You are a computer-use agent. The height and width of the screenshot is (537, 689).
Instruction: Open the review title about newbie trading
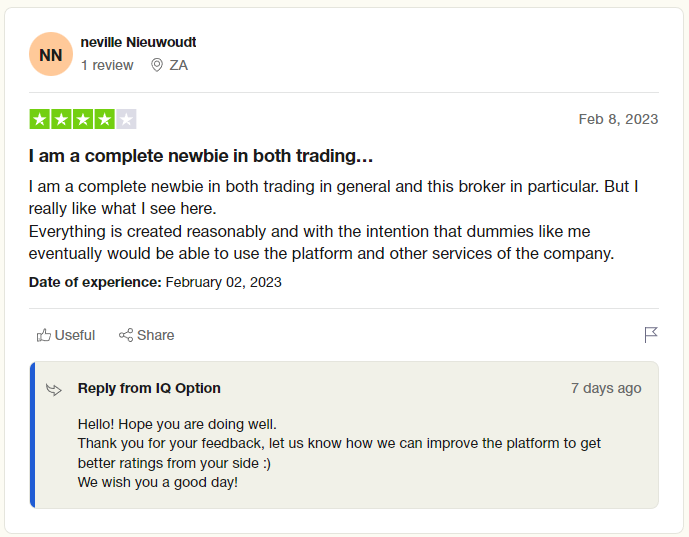coord(201,156)
